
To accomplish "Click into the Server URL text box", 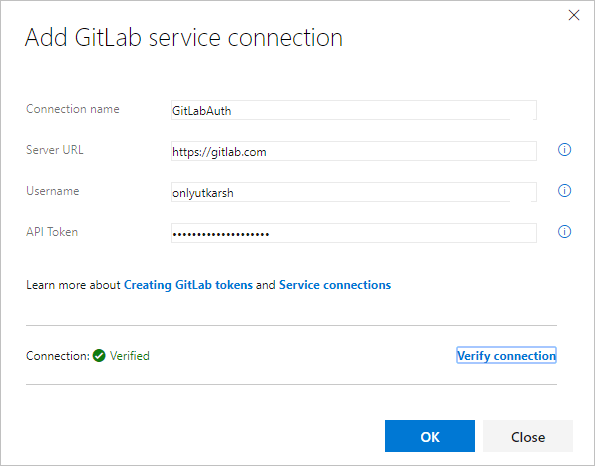I will point(354,151).
